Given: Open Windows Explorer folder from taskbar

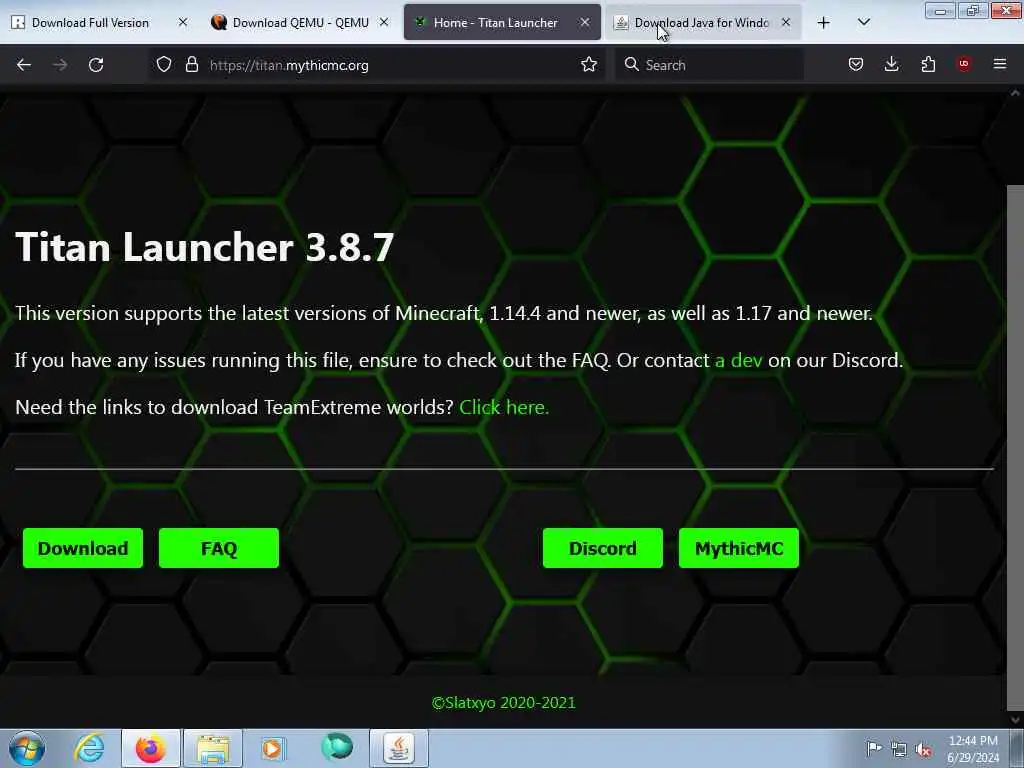Looking at the screenshot, I should tap(213, 748).
